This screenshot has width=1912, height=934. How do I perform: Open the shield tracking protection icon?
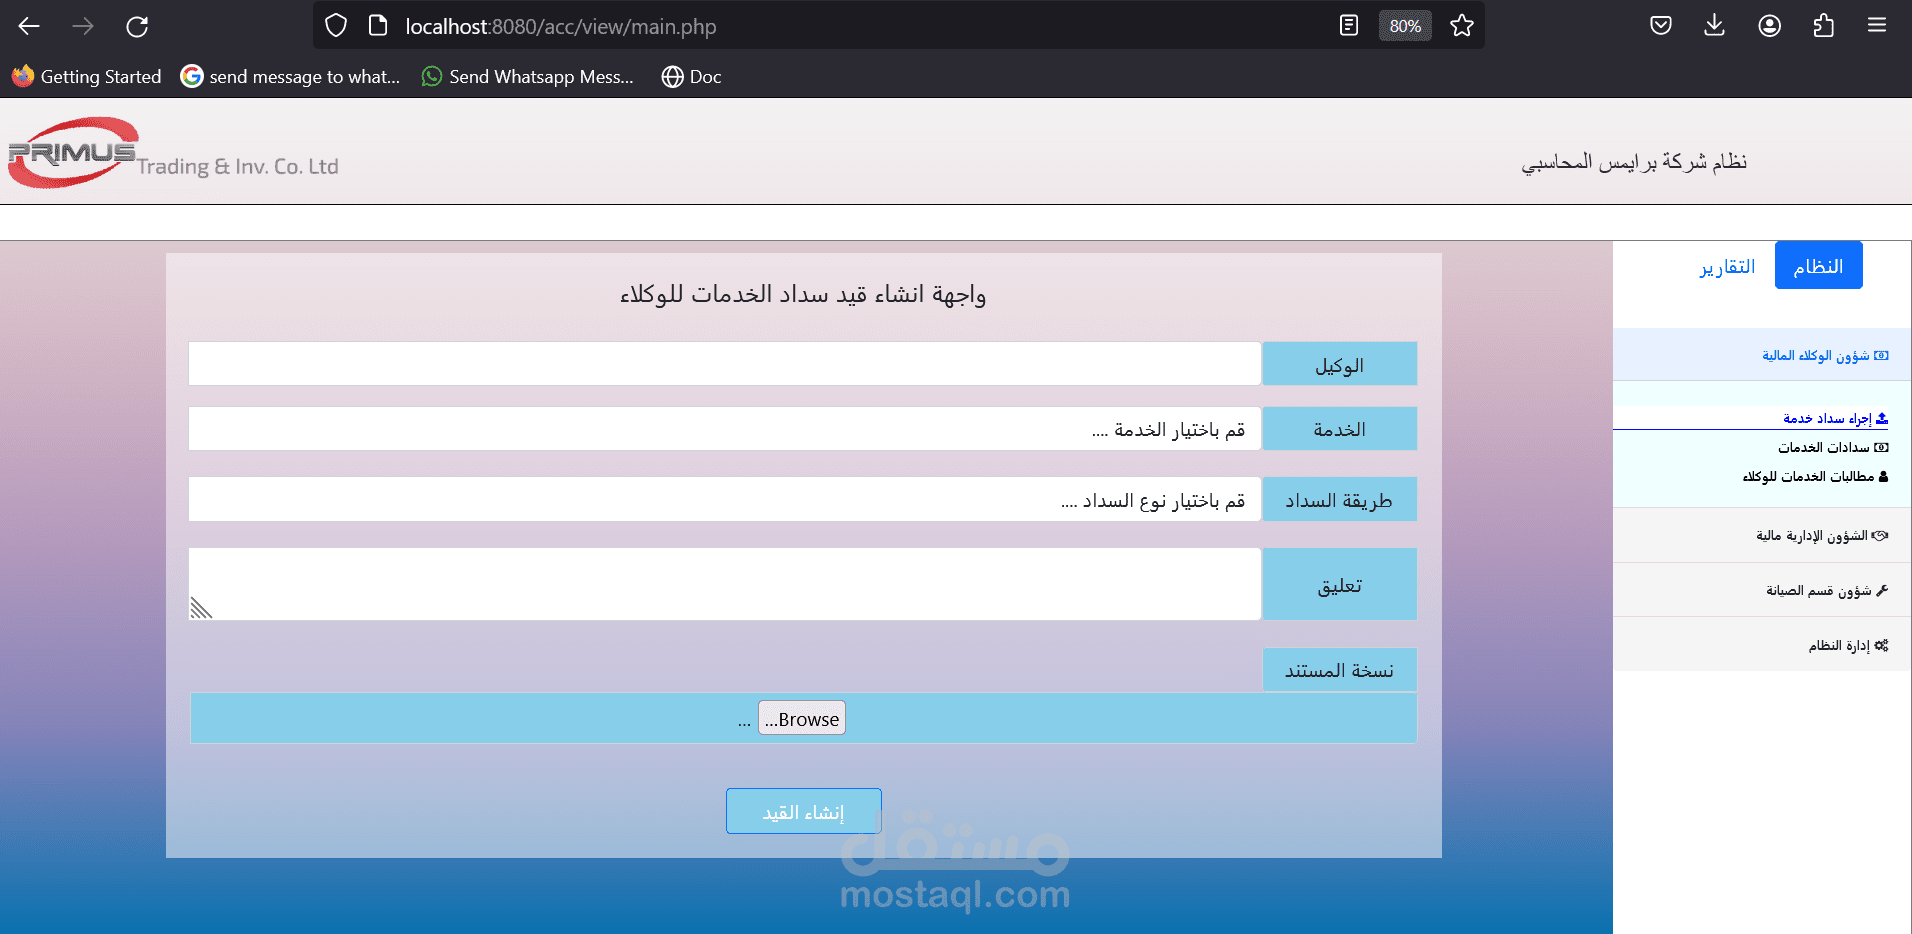(x=336, y=26)
